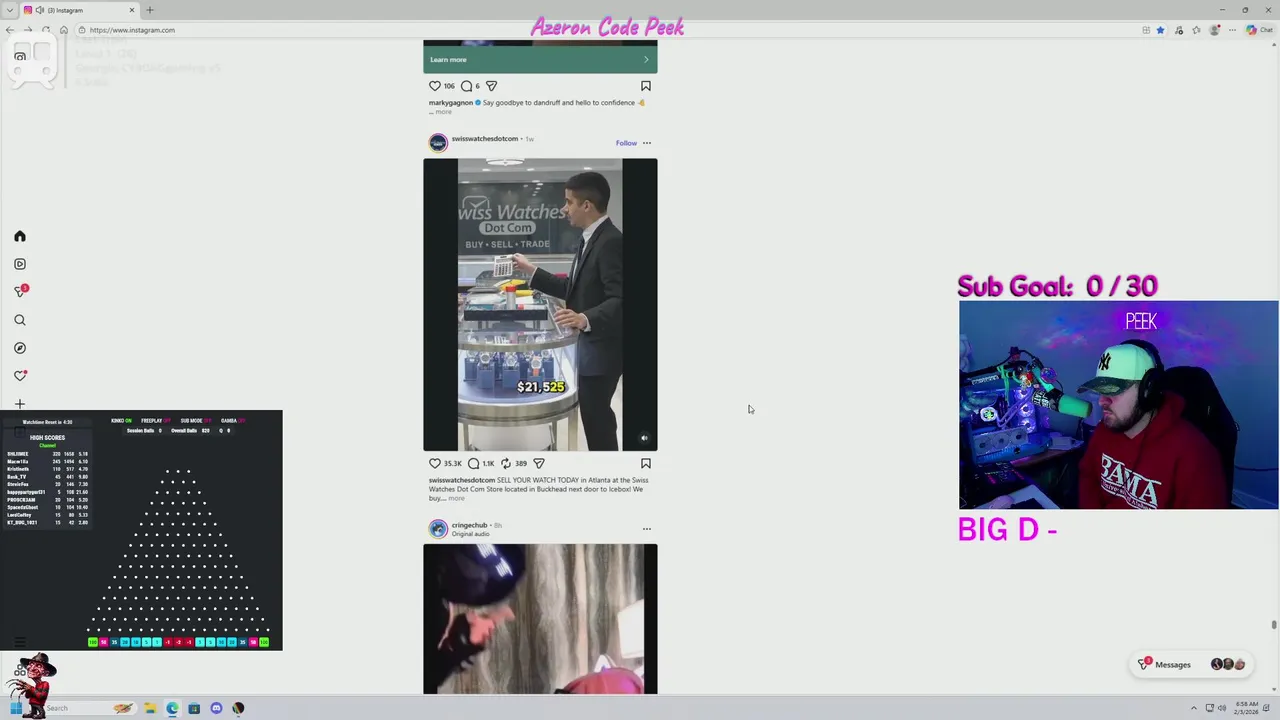Click likes count 106 on markygagnon post
The height and width of the screenshot is (720, 1280).
[x=449, y=86]
